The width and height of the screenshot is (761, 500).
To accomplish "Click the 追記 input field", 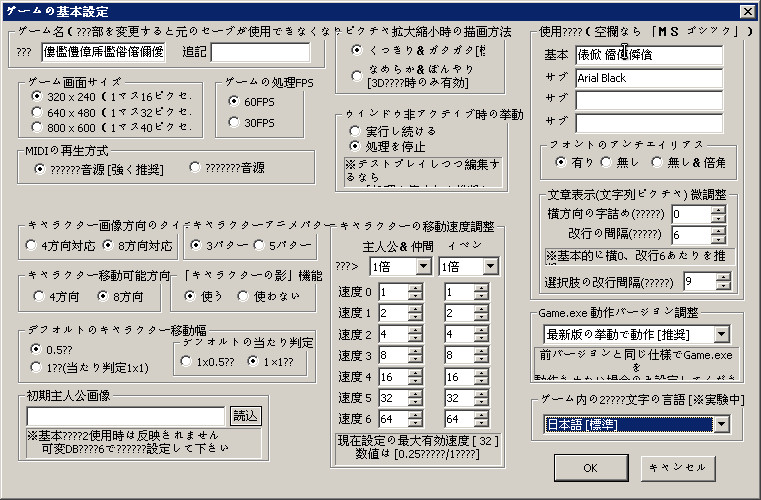I will pos(261,52).
